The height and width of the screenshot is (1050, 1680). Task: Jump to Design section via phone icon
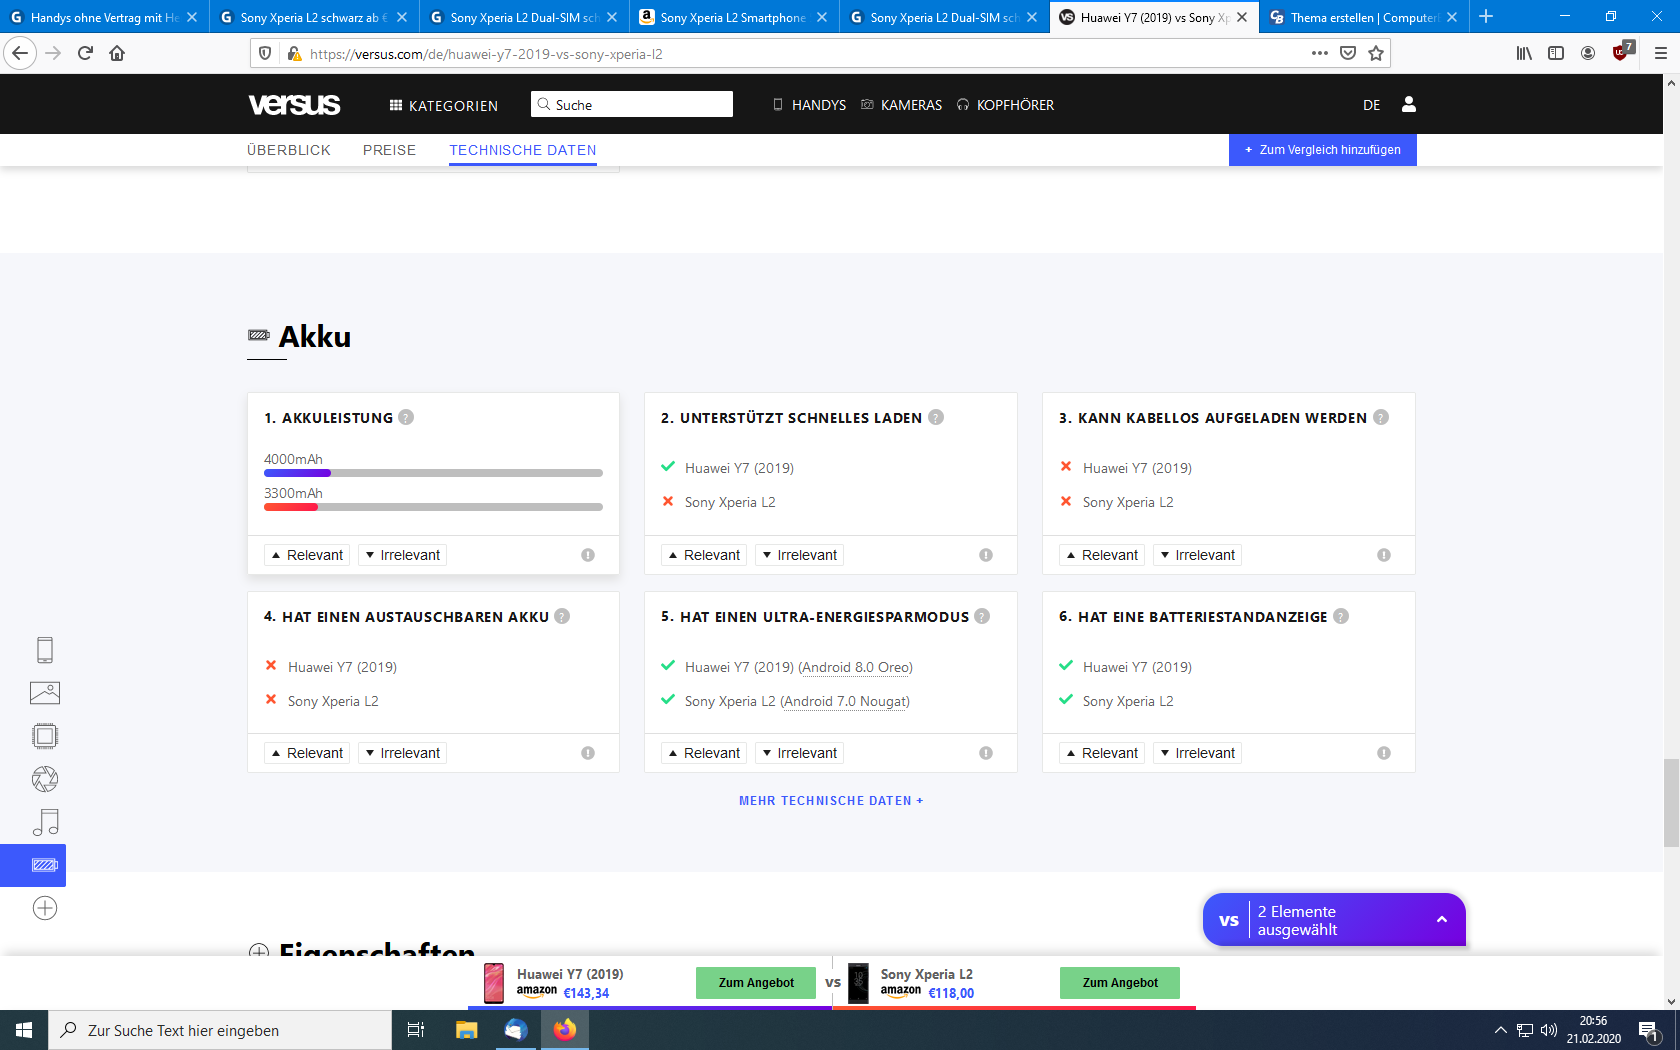pyautogui.click(x=45, y=650)
